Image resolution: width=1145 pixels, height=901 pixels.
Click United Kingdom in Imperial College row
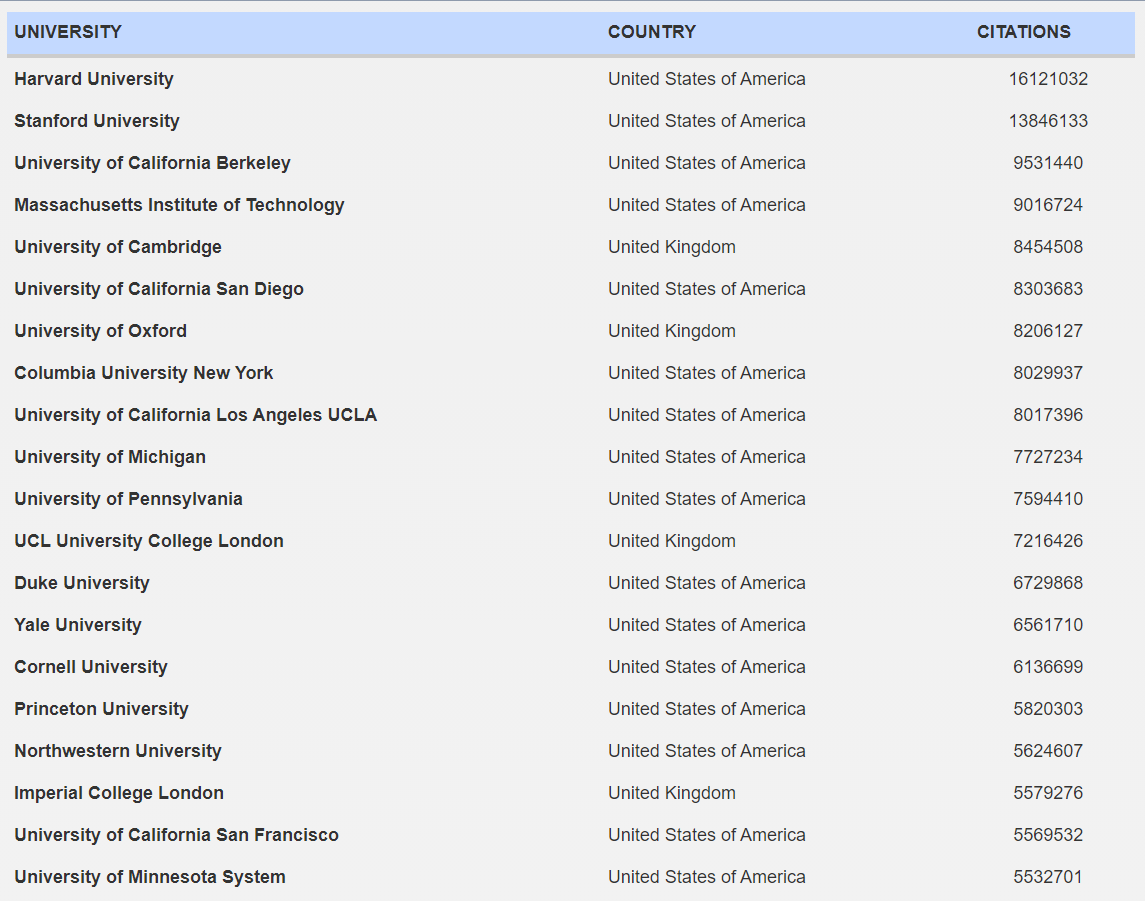coord(672,793)
